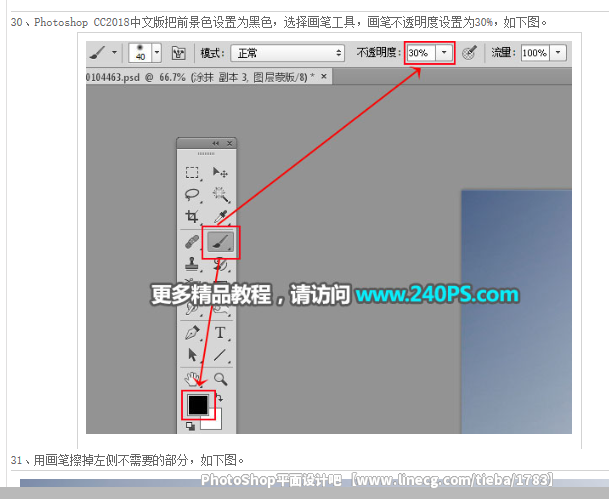Viewport: 609px width, 499px height.
Task: Select the Rectangular Marquee tool
Action: pyautogui.click(x=192, y=172)
